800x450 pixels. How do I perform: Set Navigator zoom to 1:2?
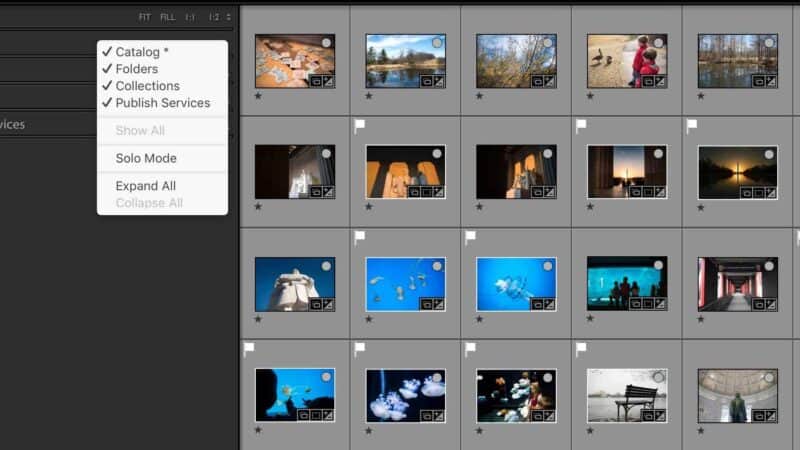[x=214, y=17]
